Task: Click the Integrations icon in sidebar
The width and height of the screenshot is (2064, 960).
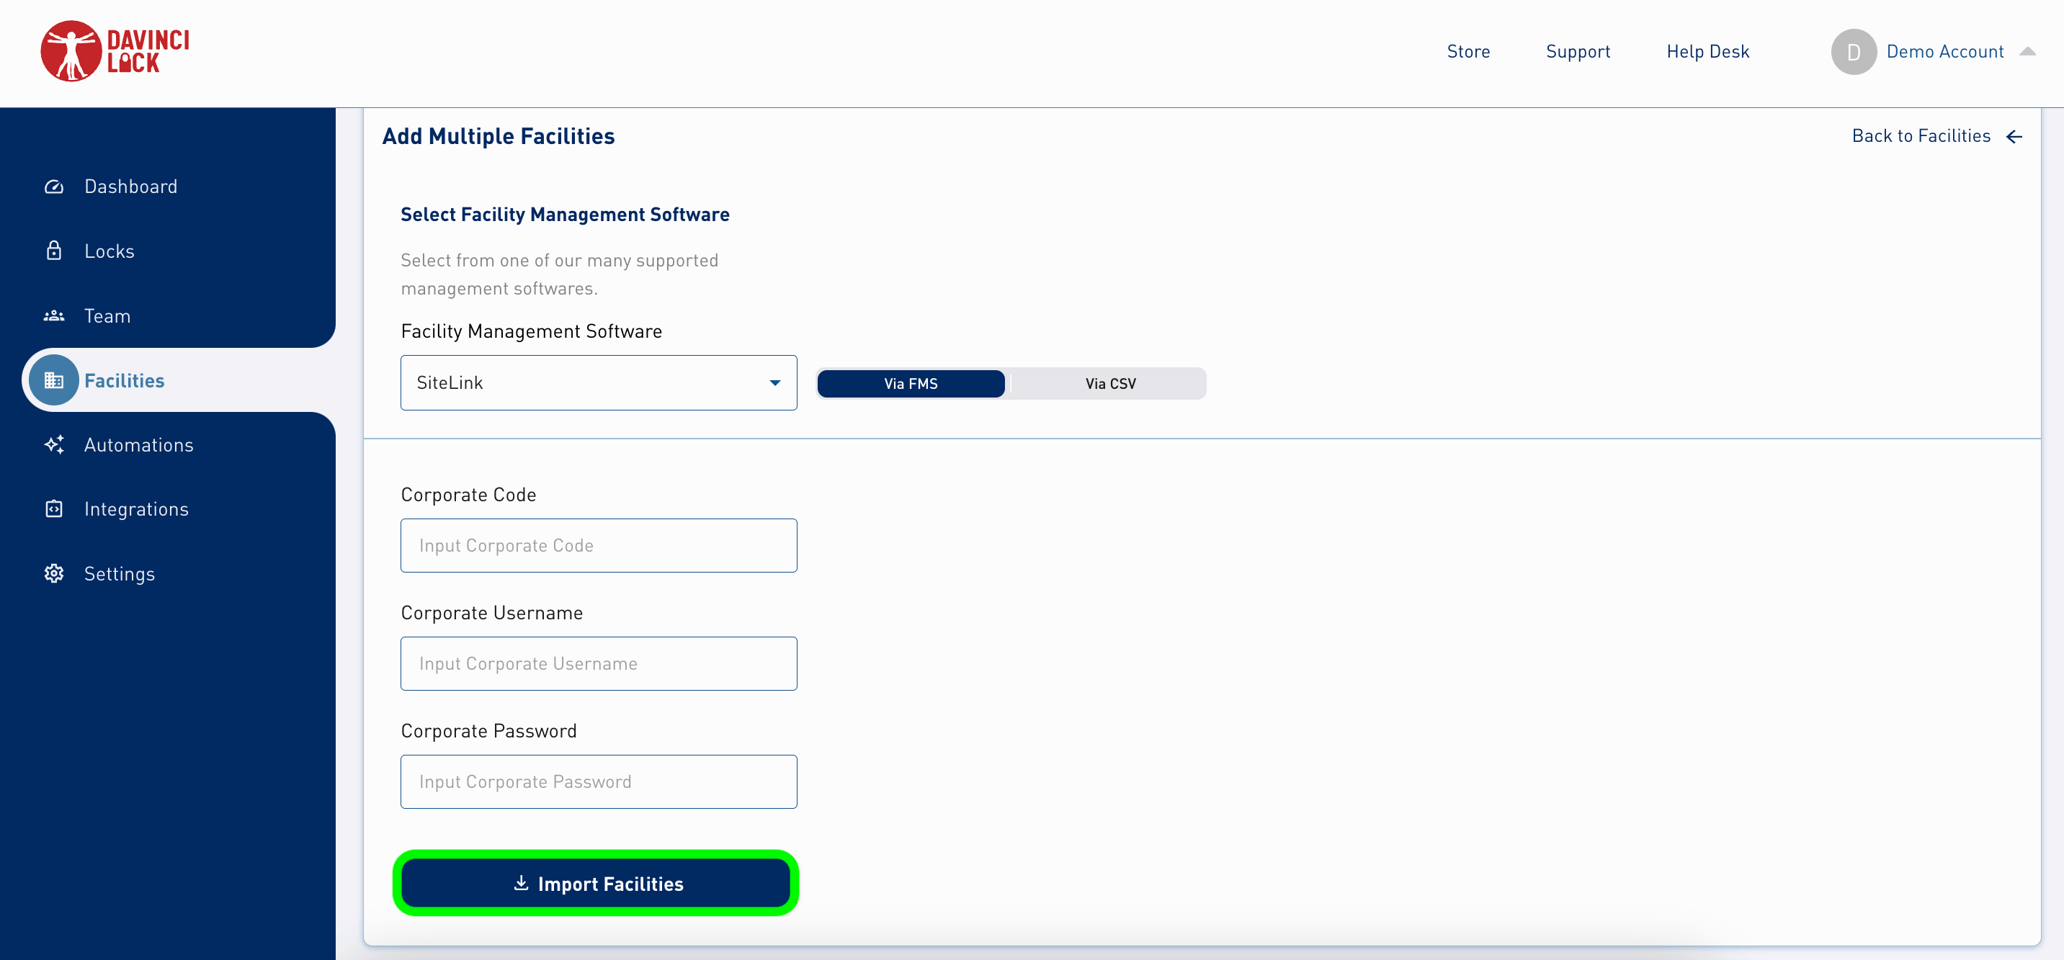Action: [54, 509]
